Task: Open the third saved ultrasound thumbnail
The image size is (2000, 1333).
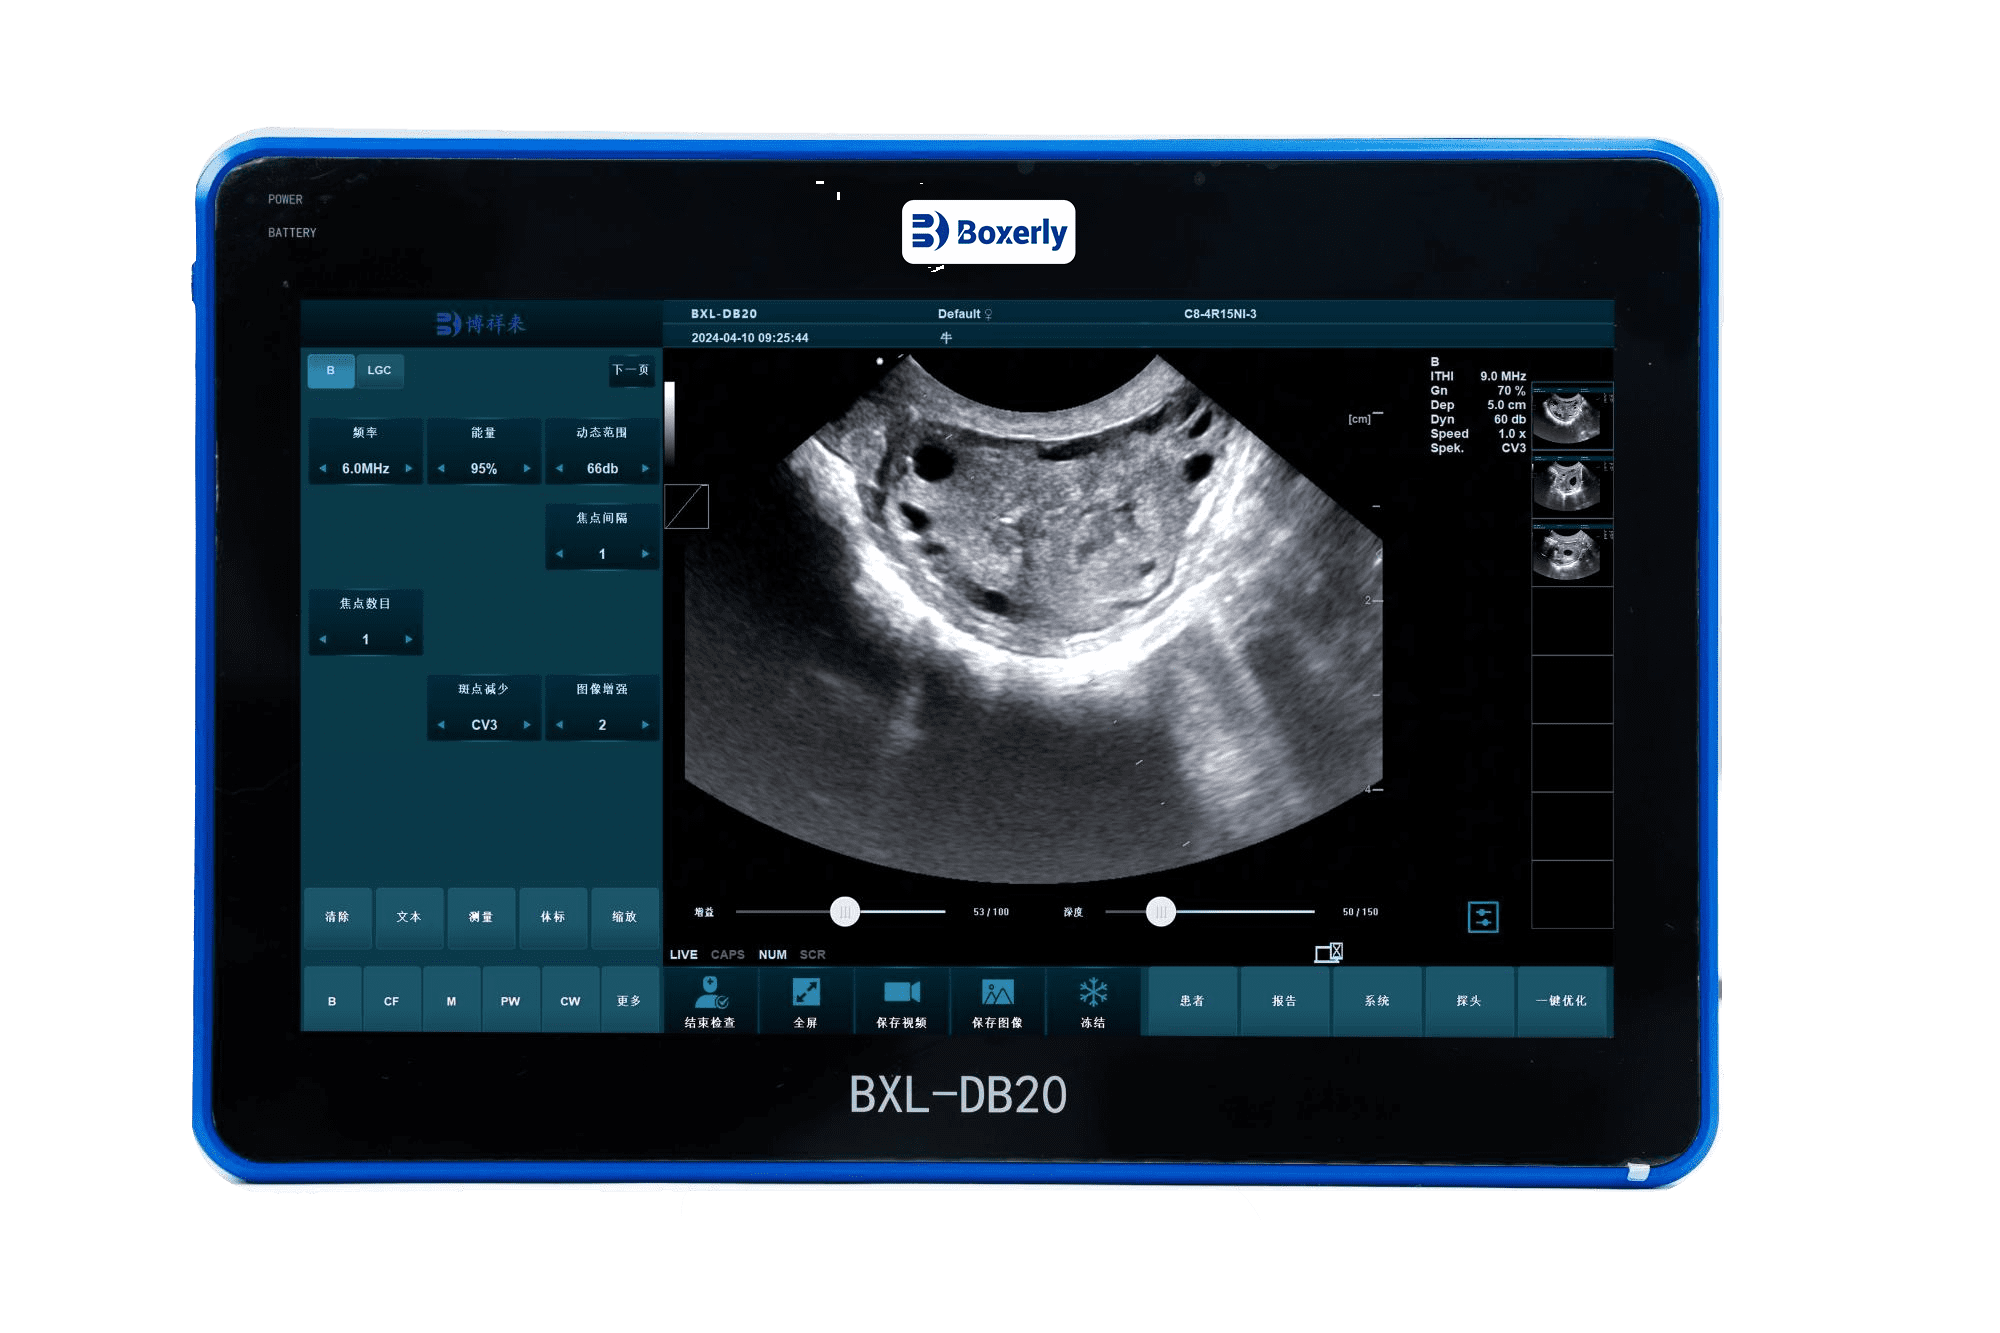Action: [1572, 553]
